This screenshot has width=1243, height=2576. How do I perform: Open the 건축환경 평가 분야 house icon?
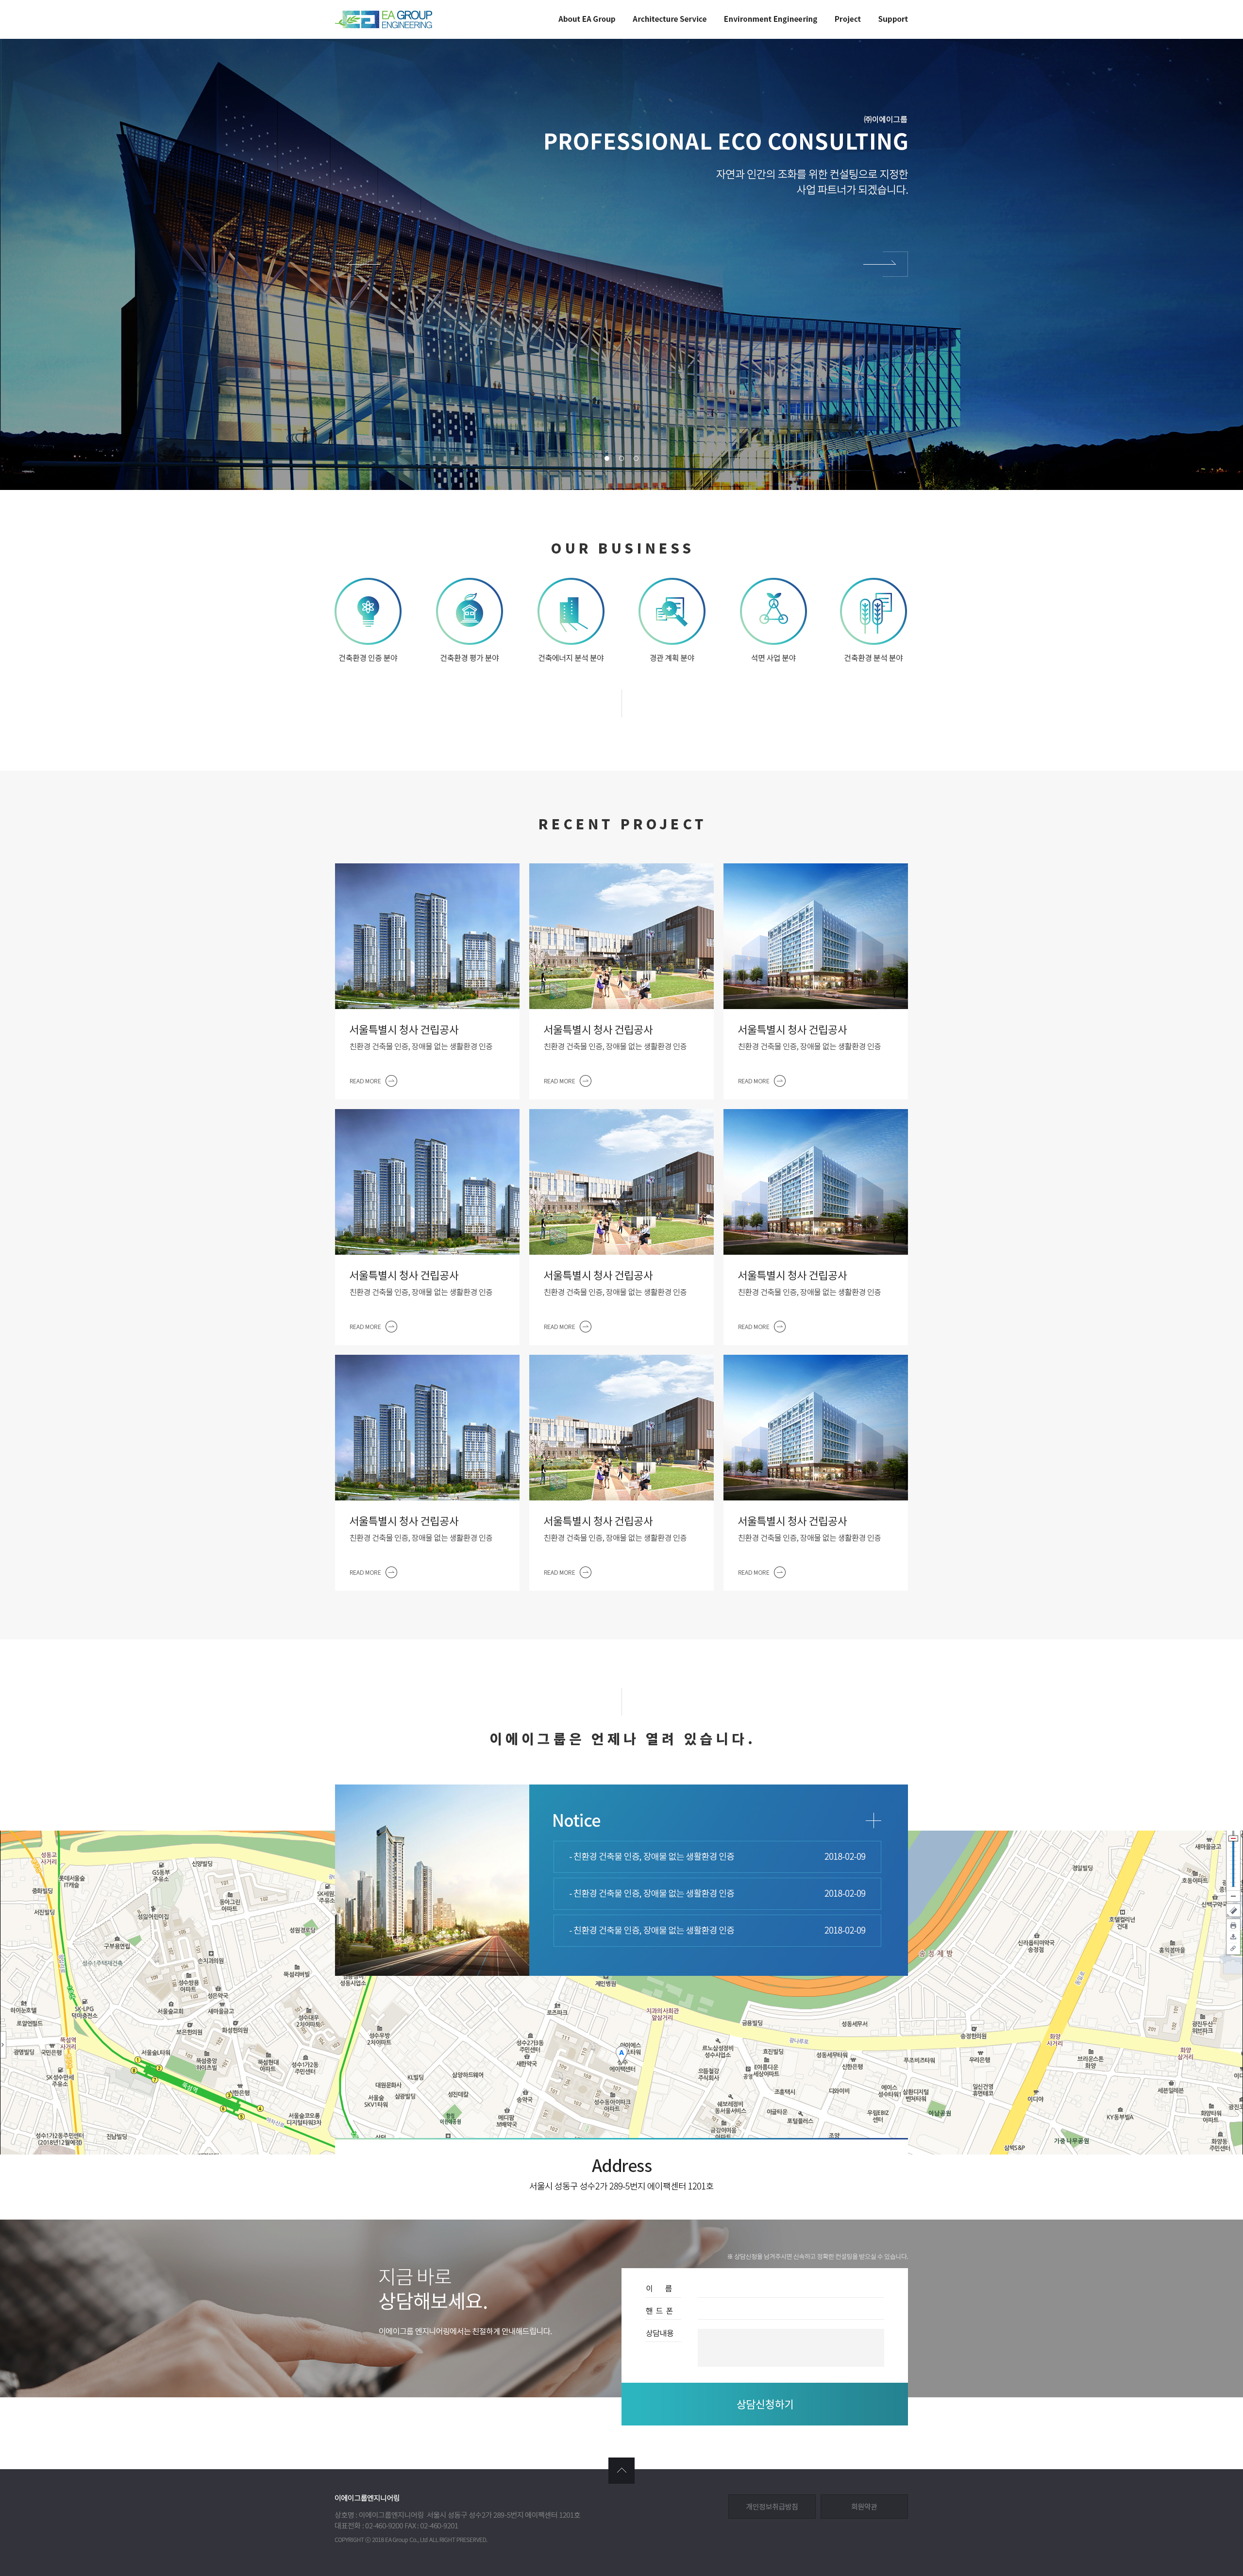coord(469,611)
